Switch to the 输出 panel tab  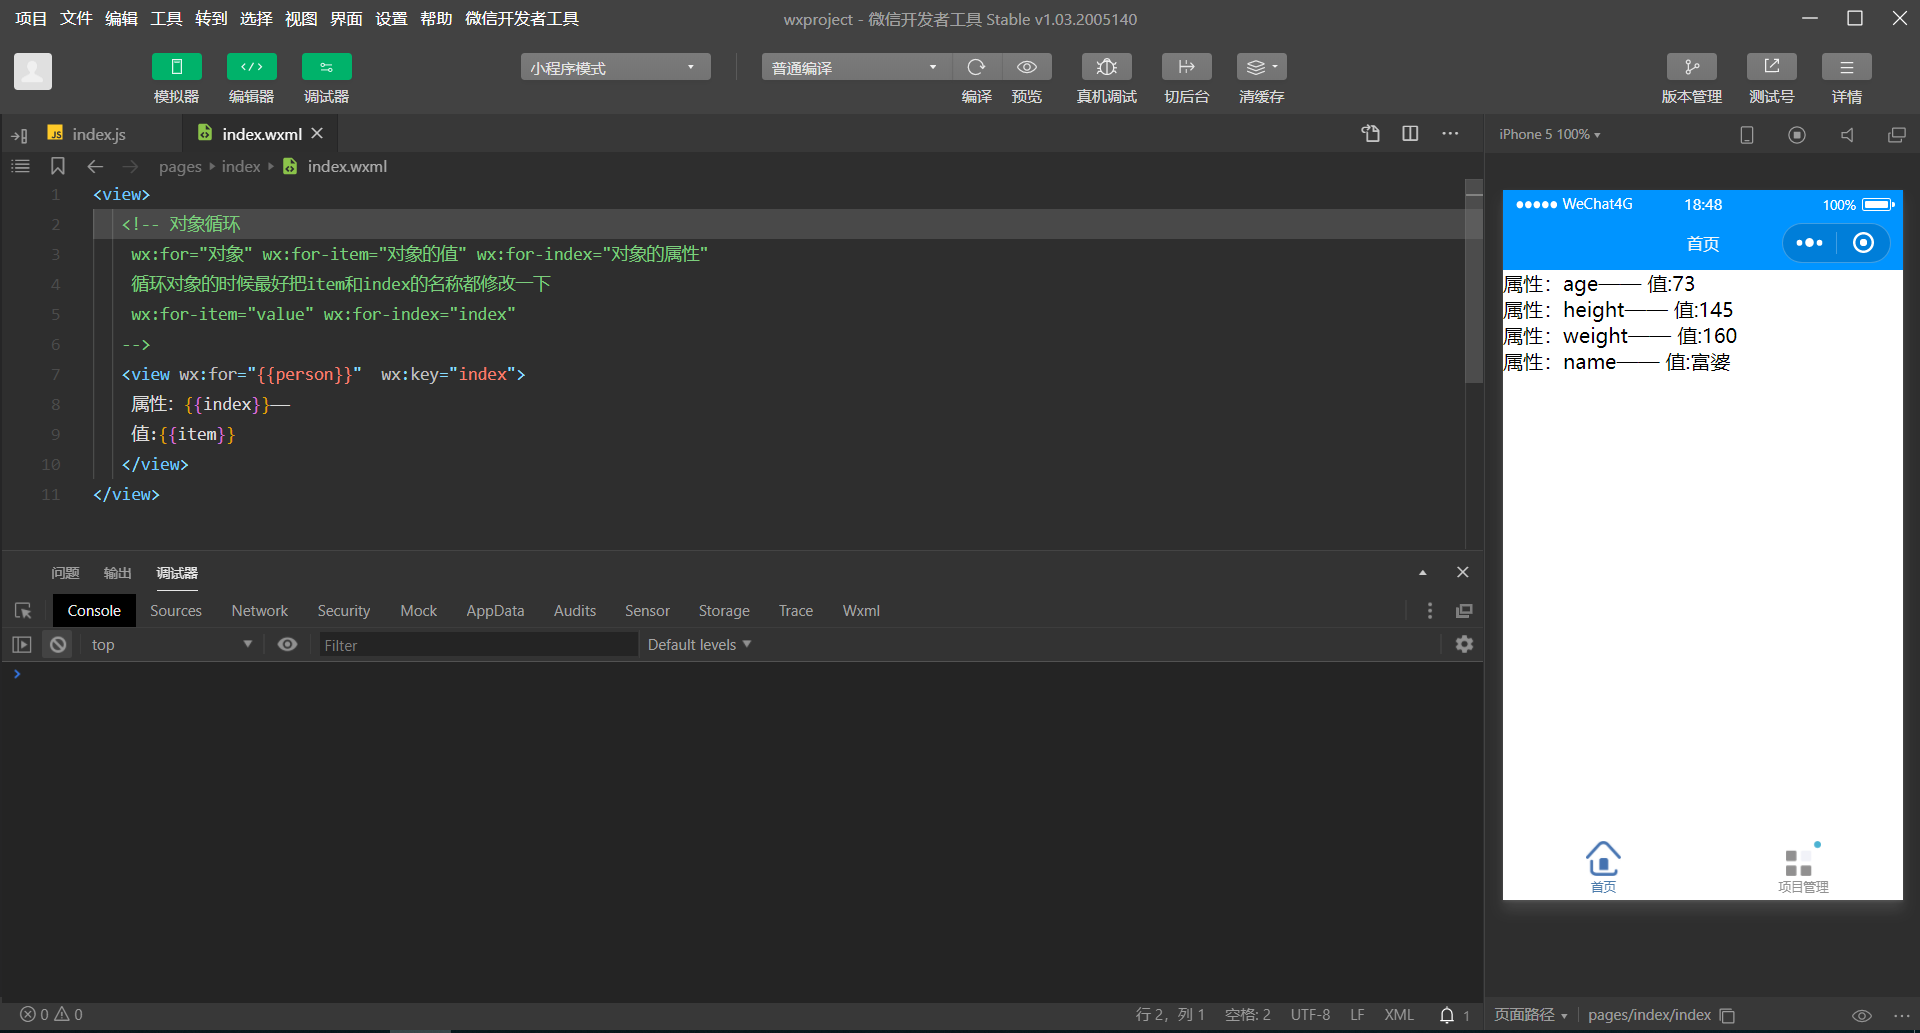118,573
